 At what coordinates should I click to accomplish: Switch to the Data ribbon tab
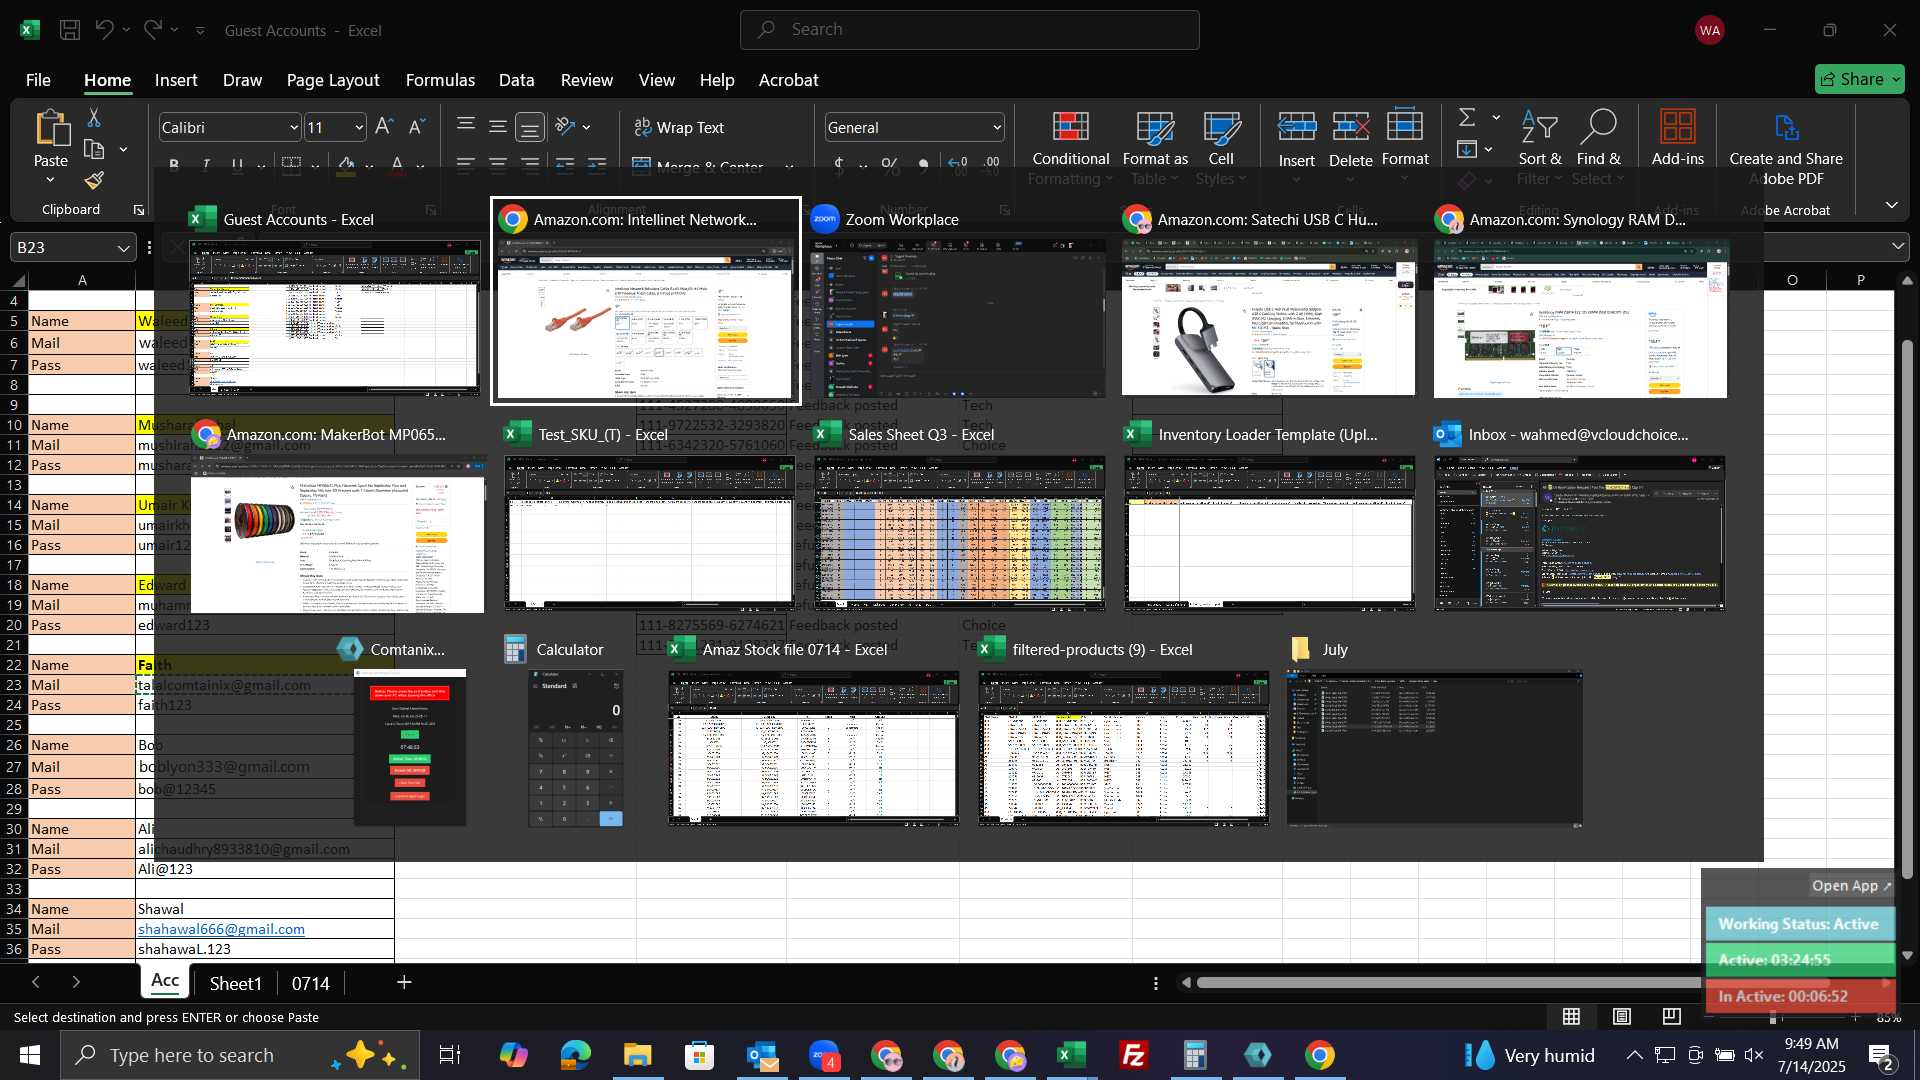pos(516,80)
